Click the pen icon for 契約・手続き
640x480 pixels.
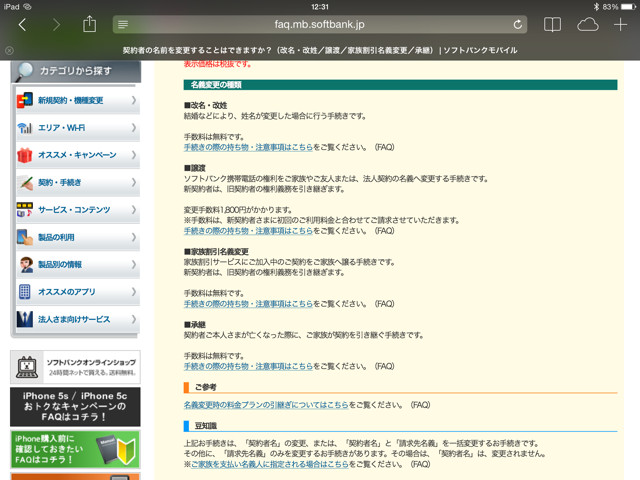pyautogui.click(x=25, y=182)
